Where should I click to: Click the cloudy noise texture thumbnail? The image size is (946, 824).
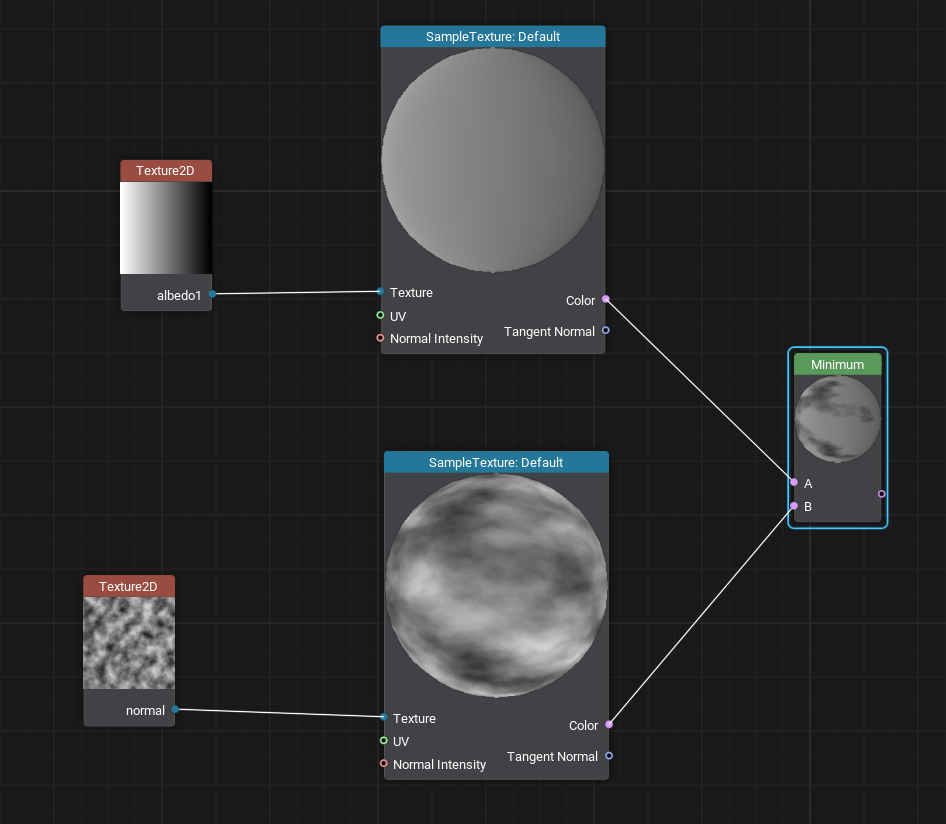click(129, 643)
